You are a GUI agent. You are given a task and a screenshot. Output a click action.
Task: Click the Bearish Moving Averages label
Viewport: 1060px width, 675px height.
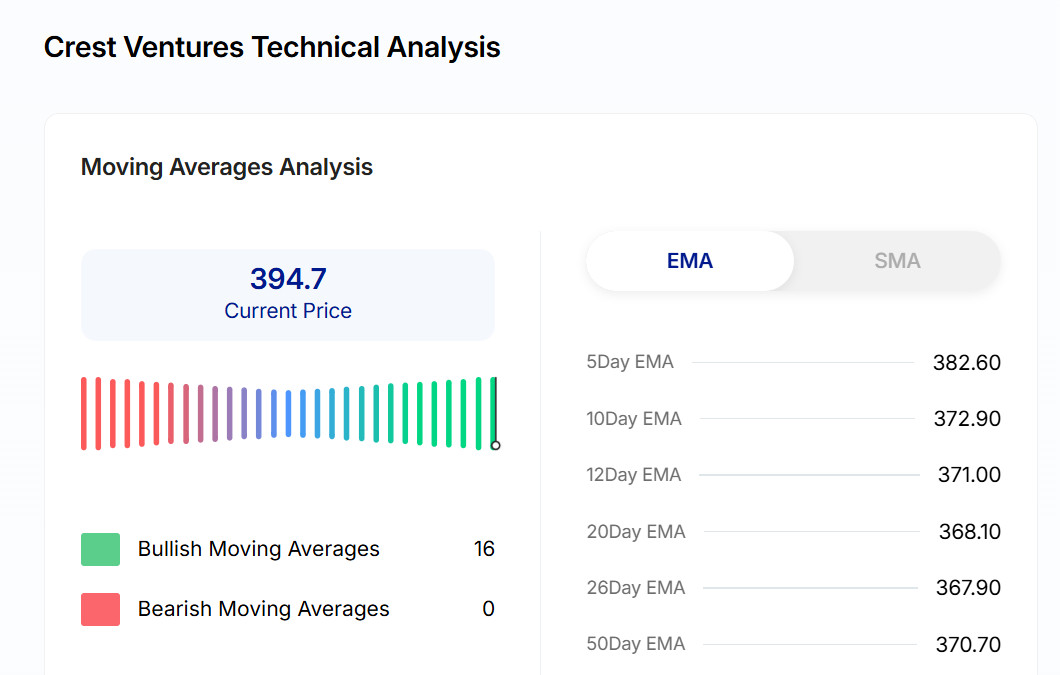[x=264, y=609]
